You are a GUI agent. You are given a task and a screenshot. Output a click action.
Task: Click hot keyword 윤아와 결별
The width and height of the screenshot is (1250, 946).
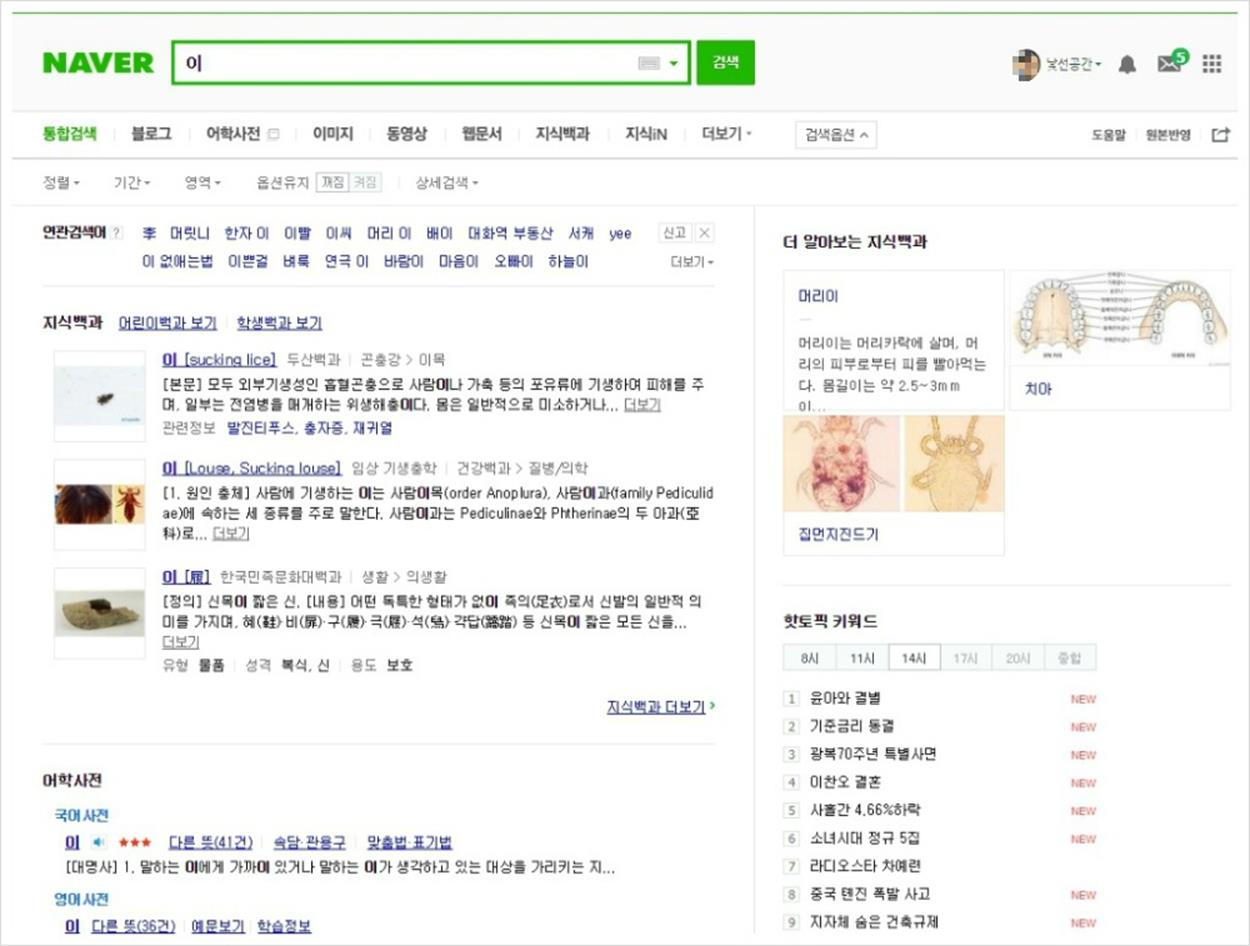tap(845, 698)
